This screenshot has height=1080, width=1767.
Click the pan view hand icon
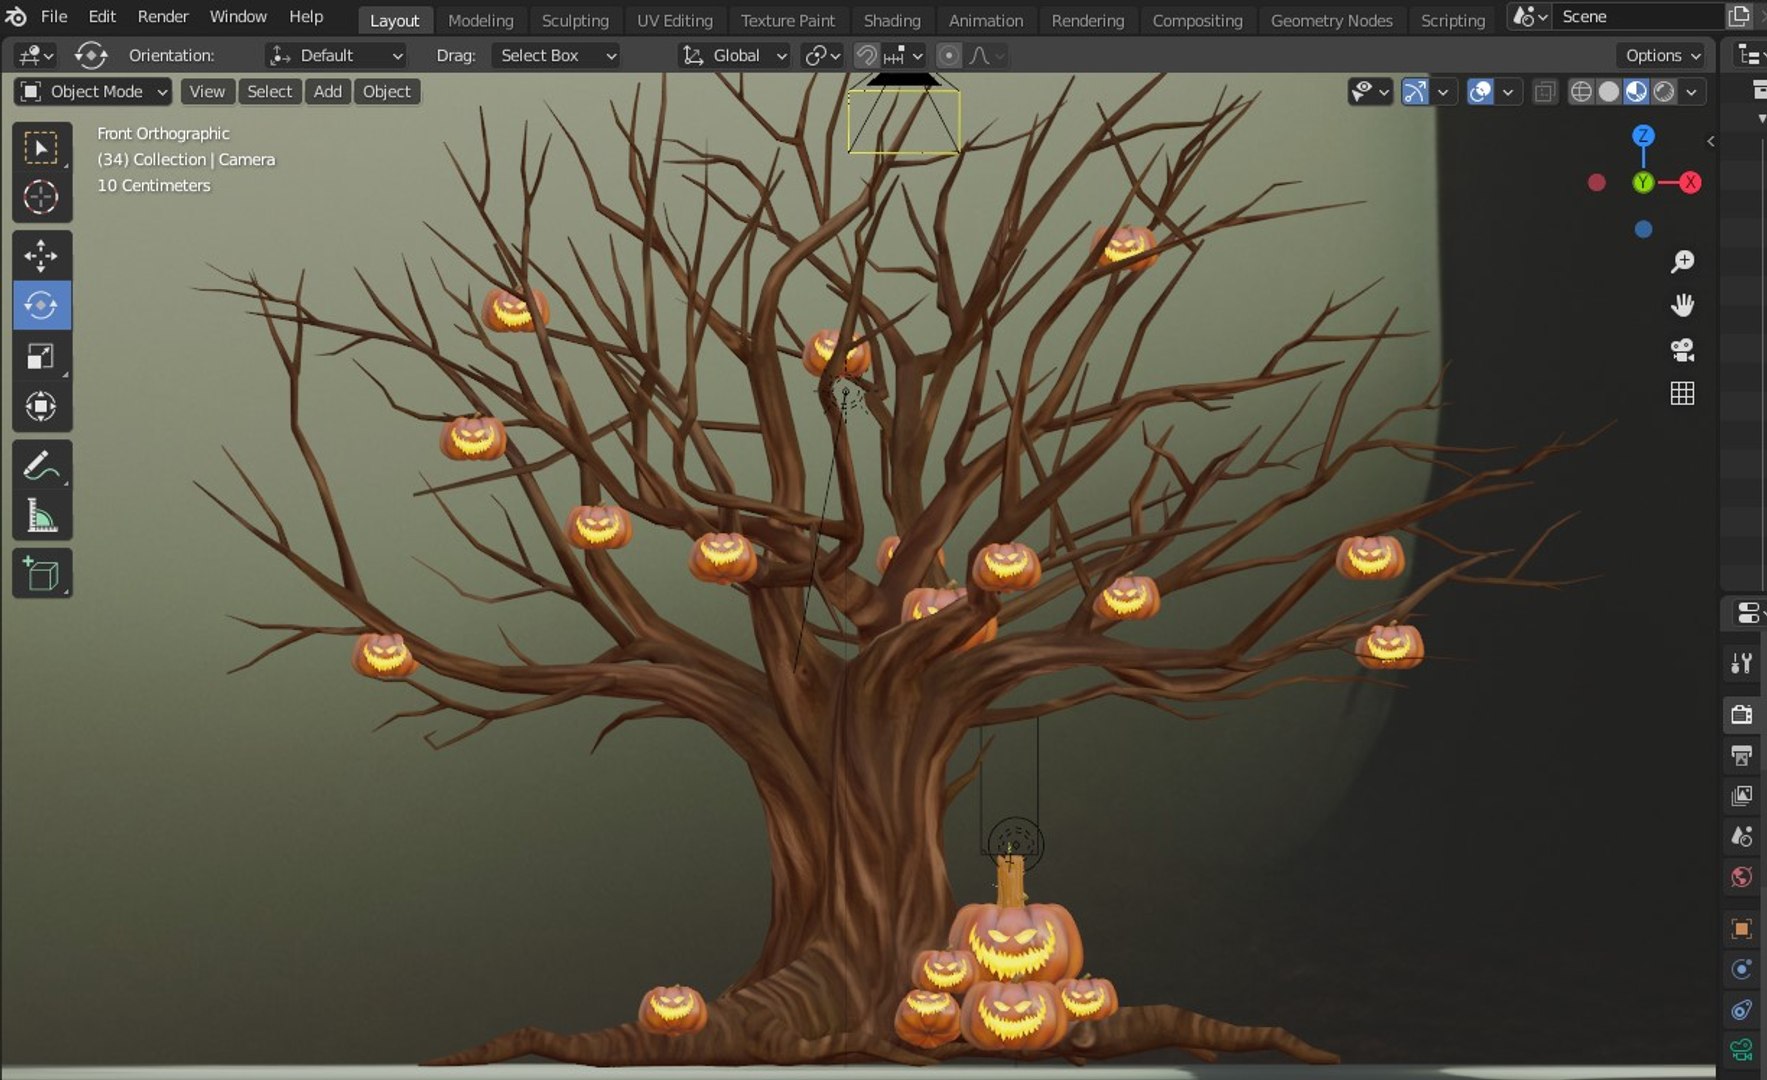[1683, 305]
